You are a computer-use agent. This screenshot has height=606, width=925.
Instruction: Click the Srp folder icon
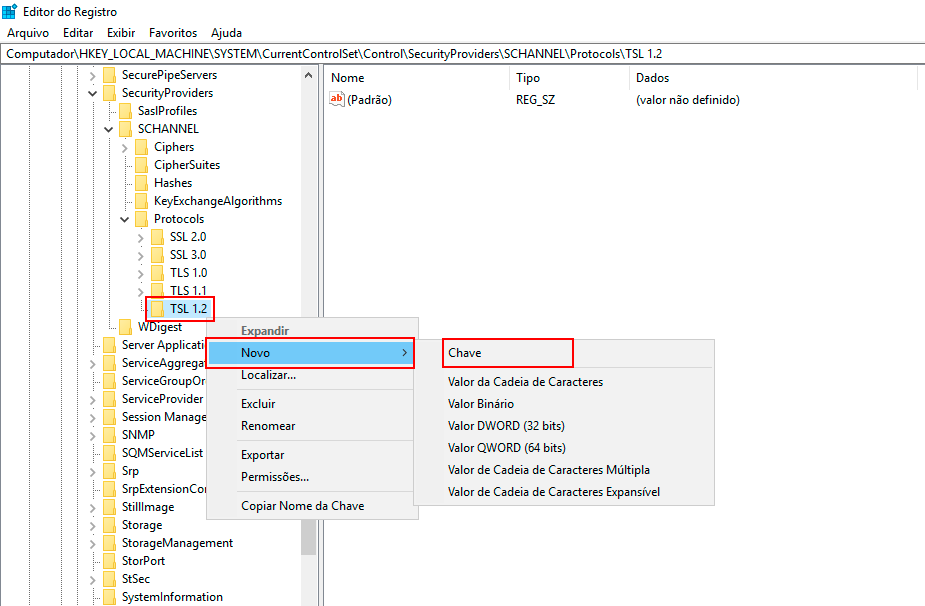pyautogui.click(x=110, y=471)
